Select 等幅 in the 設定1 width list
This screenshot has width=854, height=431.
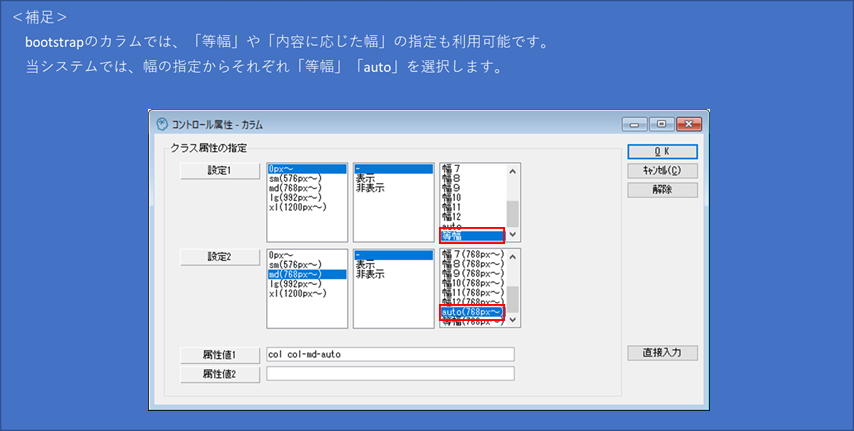point(472,236)
